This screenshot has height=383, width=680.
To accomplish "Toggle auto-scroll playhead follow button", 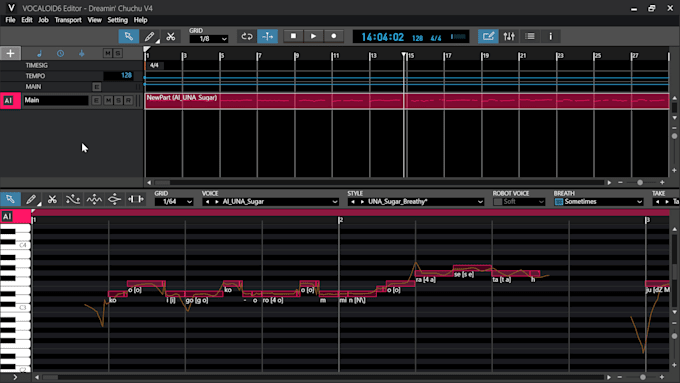I will click(x=268, y=36).
